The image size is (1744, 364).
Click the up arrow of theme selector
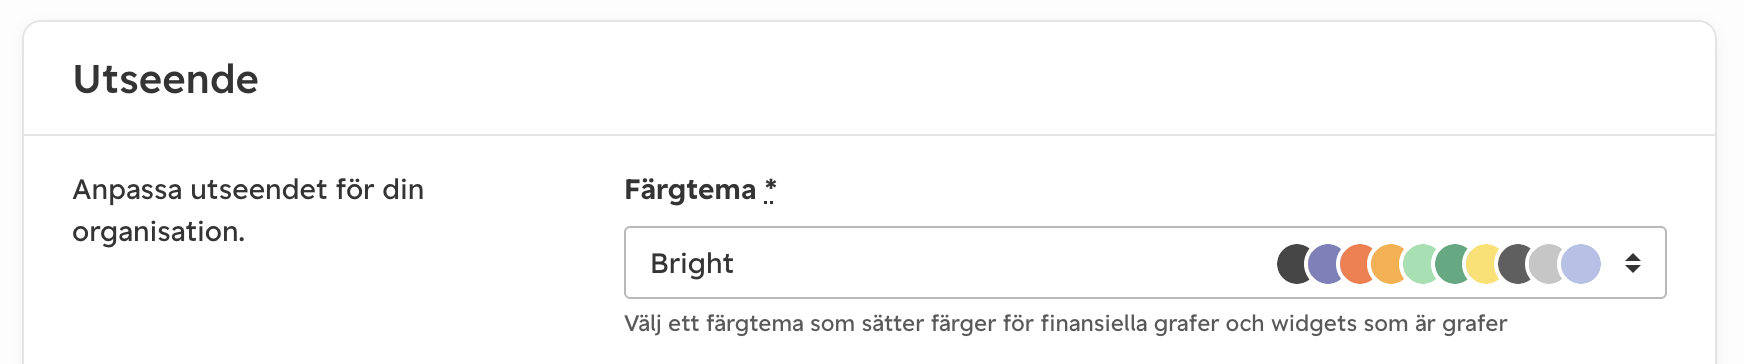[x=1633, y=256]
